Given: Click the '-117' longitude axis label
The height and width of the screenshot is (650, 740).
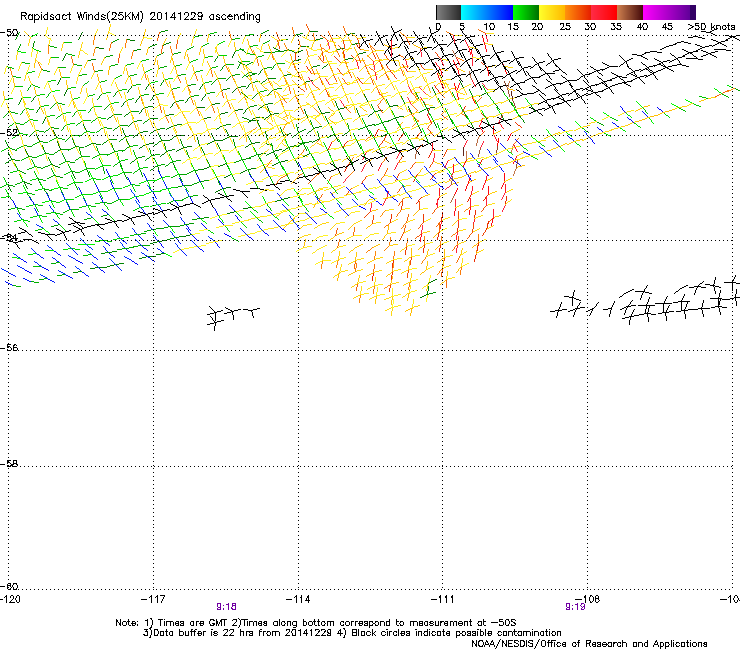Looking at the screenshot, I should click(x=153, y=599).
